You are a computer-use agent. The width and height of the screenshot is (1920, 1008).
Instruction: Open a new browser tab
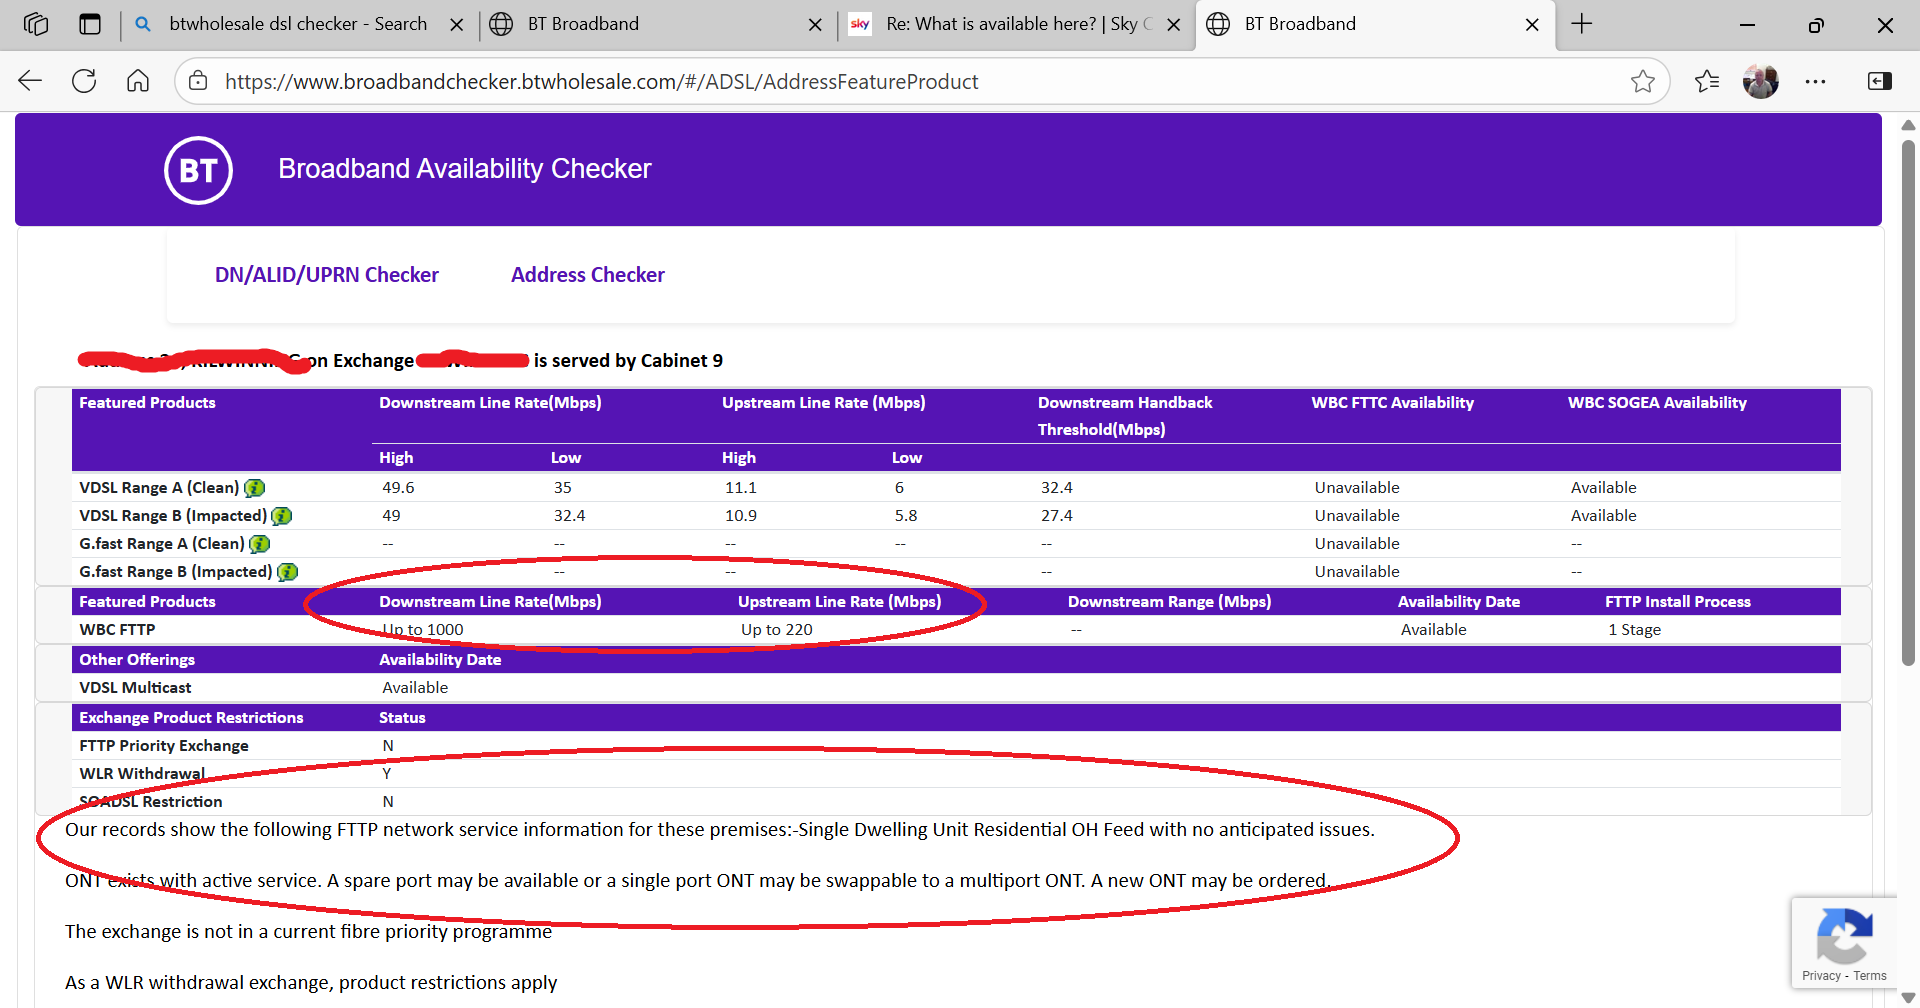[1582, 24]
